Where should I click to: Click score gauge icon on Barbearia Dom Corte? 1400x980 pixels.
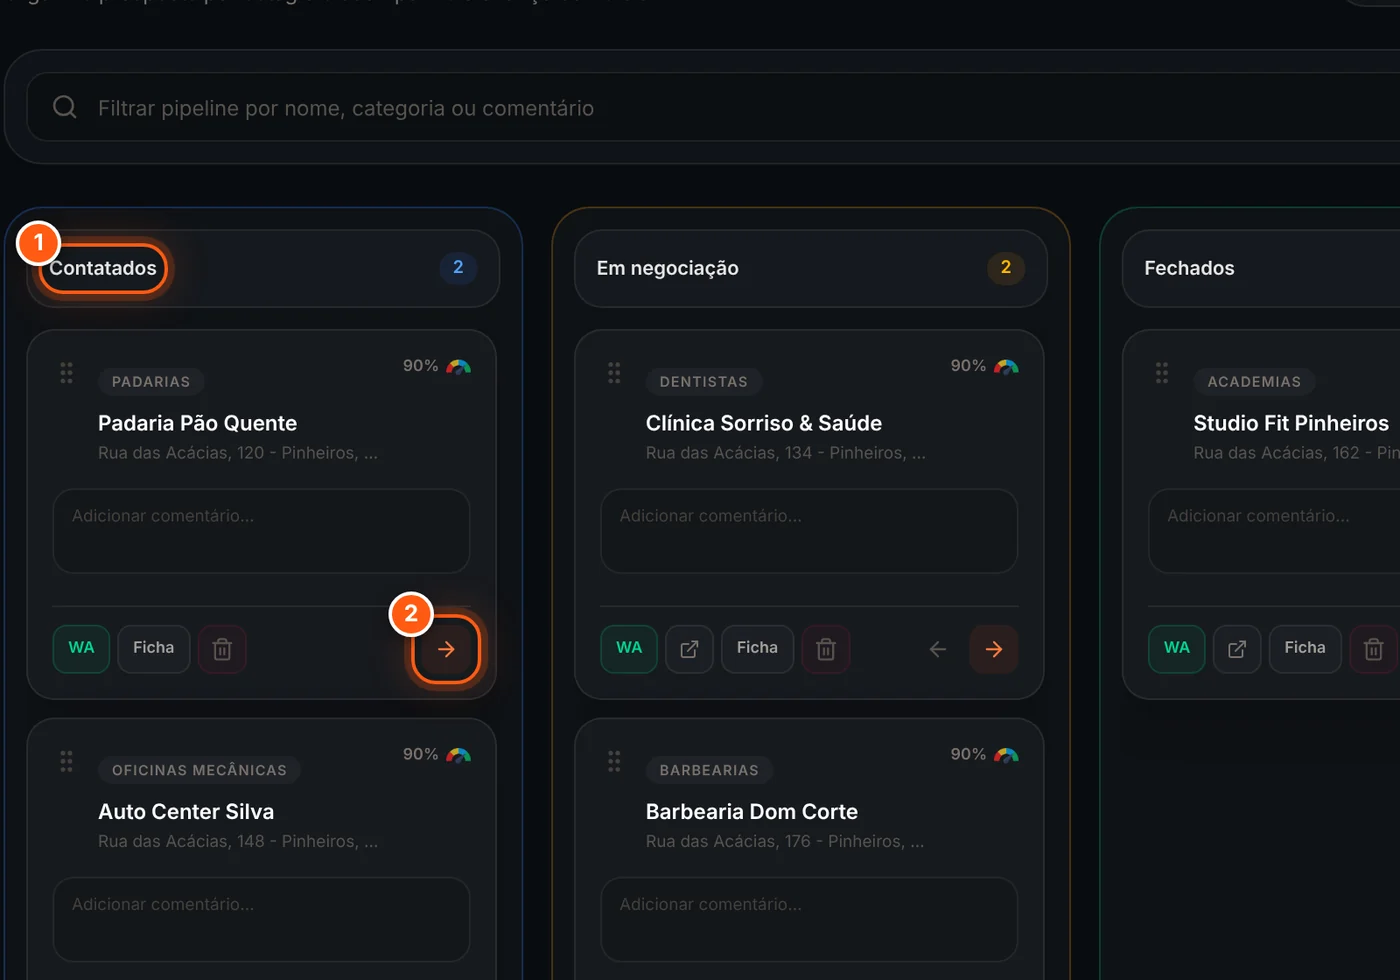pyautogui.click(x=1007, y=755)
